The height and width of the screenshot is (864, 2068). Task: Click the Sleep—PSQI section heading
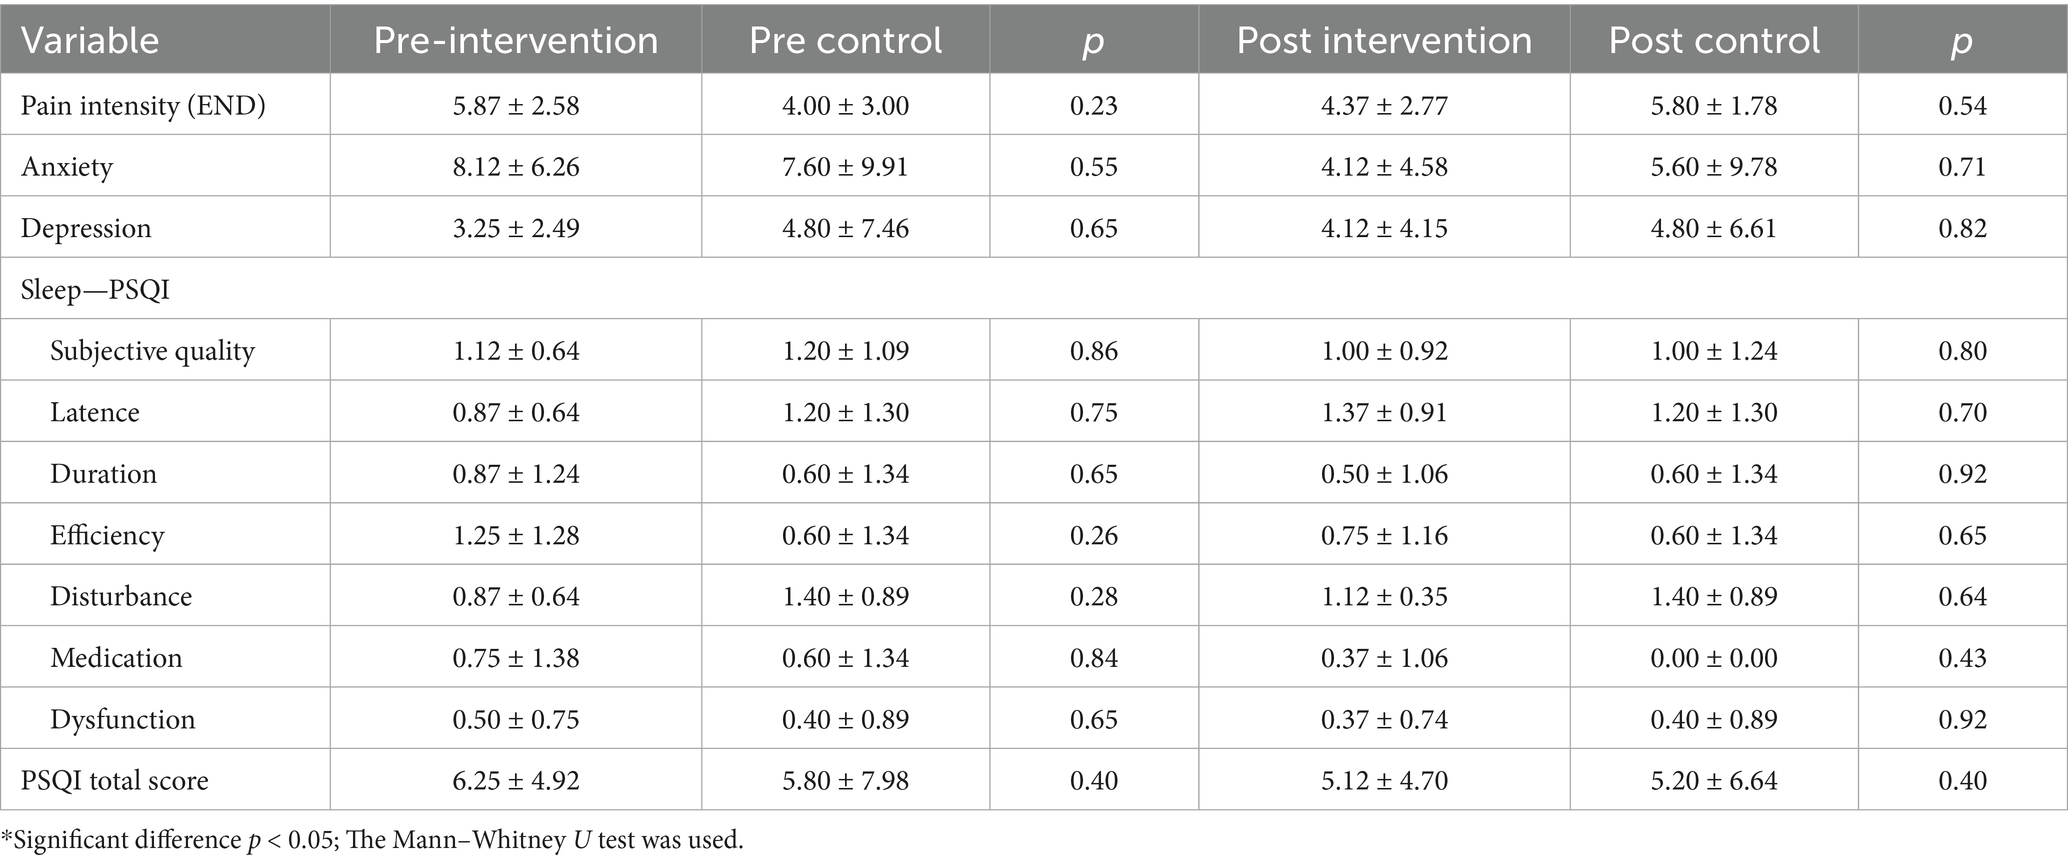tap(95, 289)
